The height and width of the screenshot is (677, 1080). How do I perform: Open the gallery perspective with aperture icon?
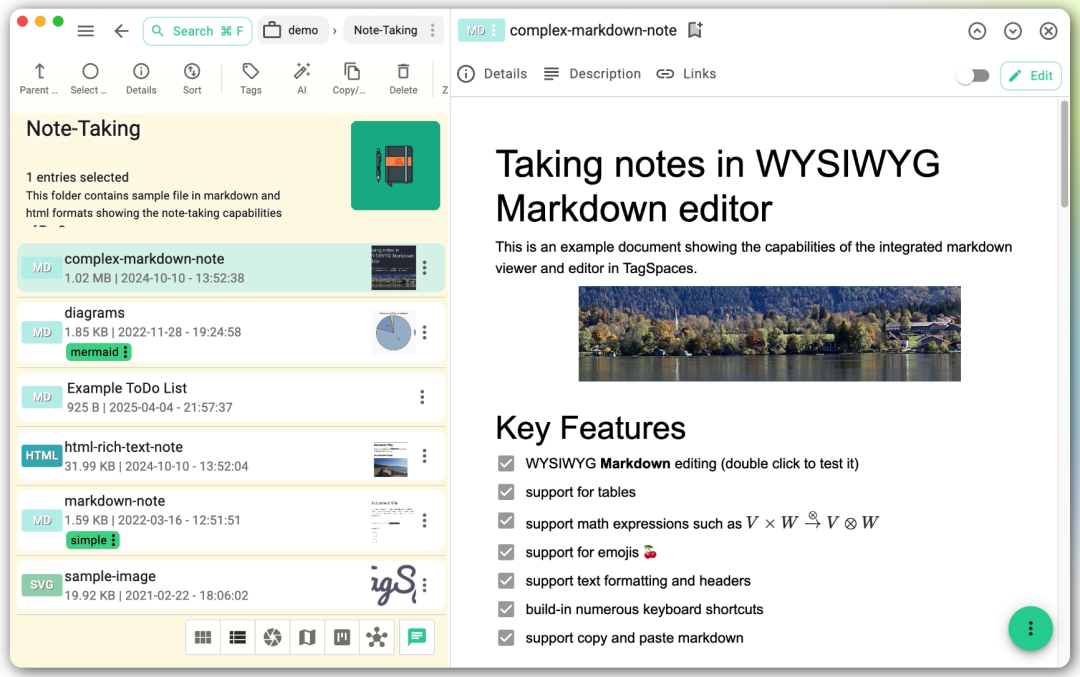pos(273,637)
